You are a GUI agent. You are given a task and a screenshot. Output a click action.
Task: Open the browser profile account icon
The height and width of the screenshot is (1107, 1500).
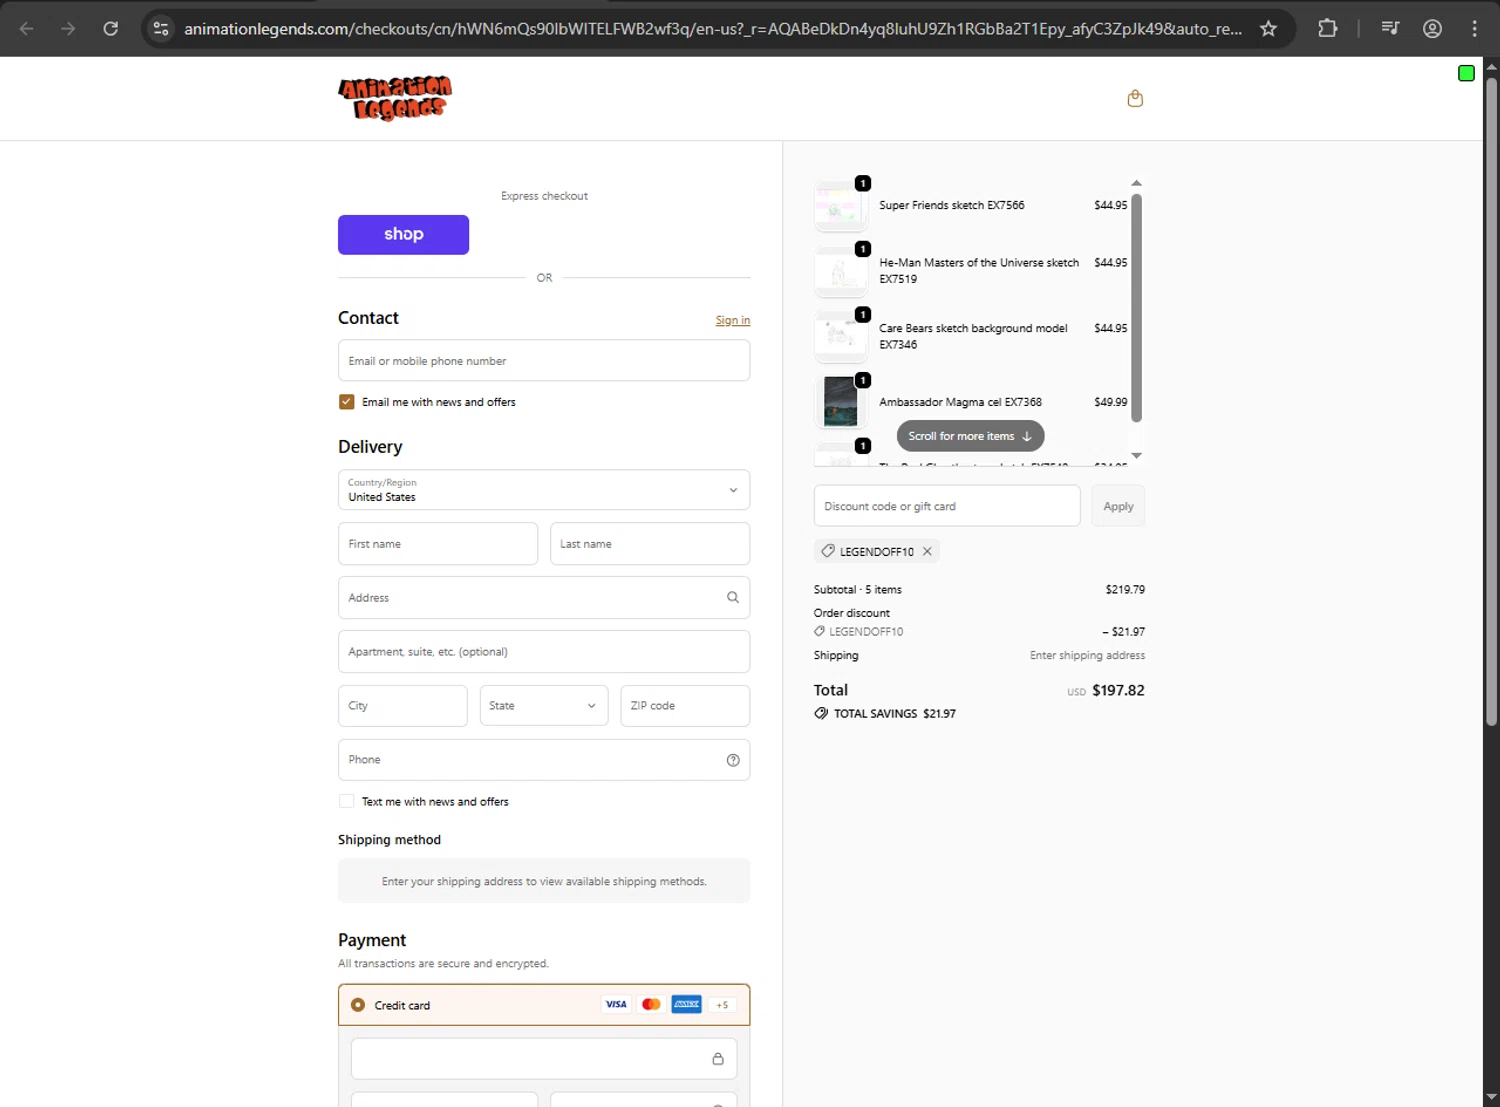(x=1432, y=28)
